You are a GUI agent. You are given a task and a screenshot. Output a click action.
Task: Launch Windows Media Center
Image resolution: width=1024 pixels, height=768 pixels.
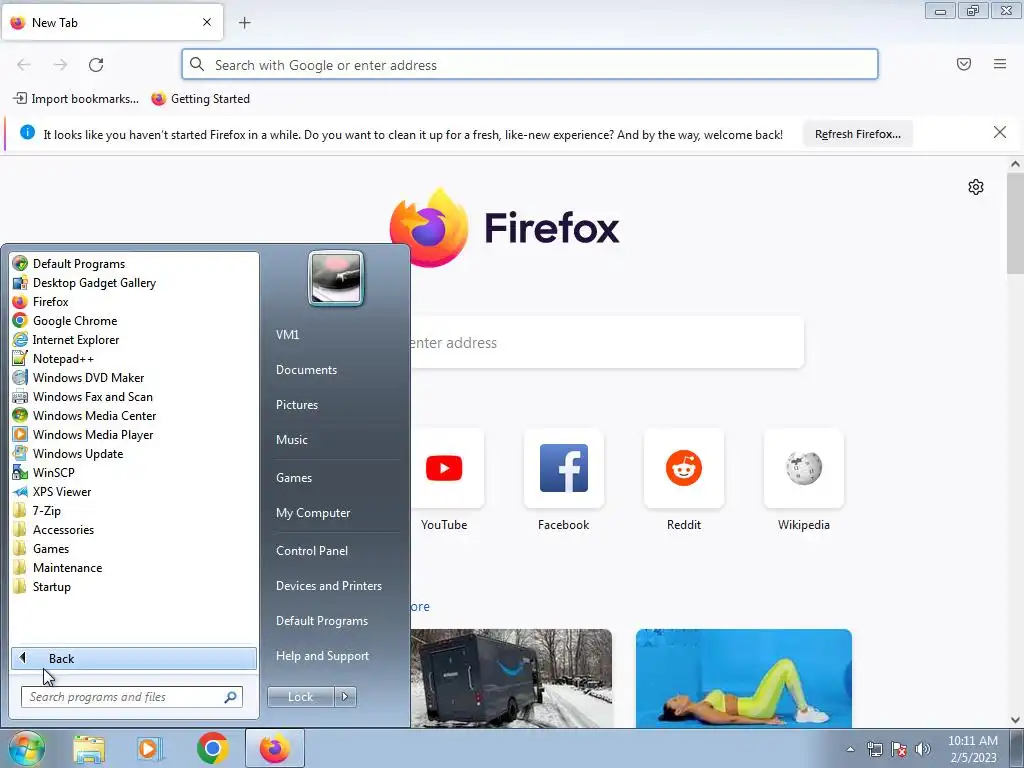(x=134, y=415)
